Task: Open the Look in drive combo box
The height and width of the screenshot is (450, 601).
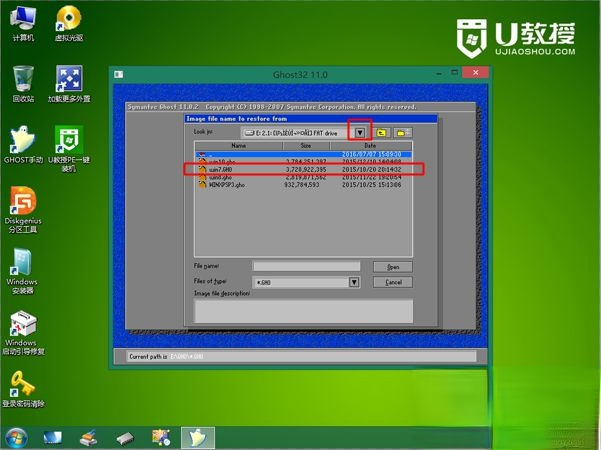Action: click(x=304, y=133)
